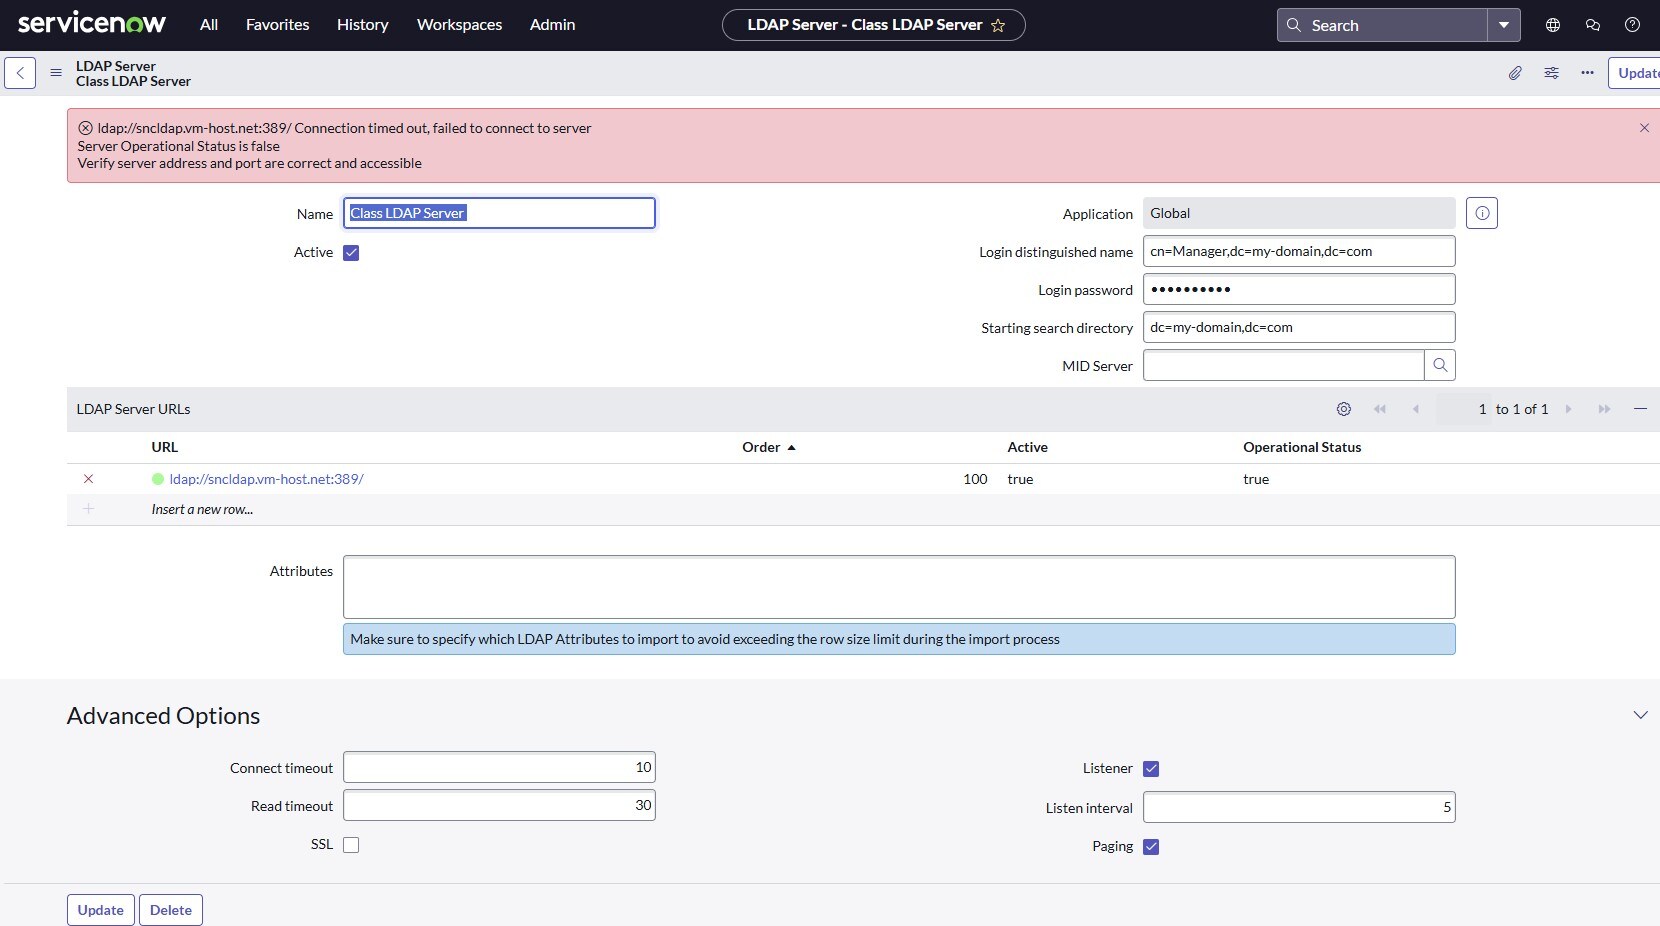Switch to the Workspaces menu
This screenshot has width=1660, height=926.
pos(459,24)
